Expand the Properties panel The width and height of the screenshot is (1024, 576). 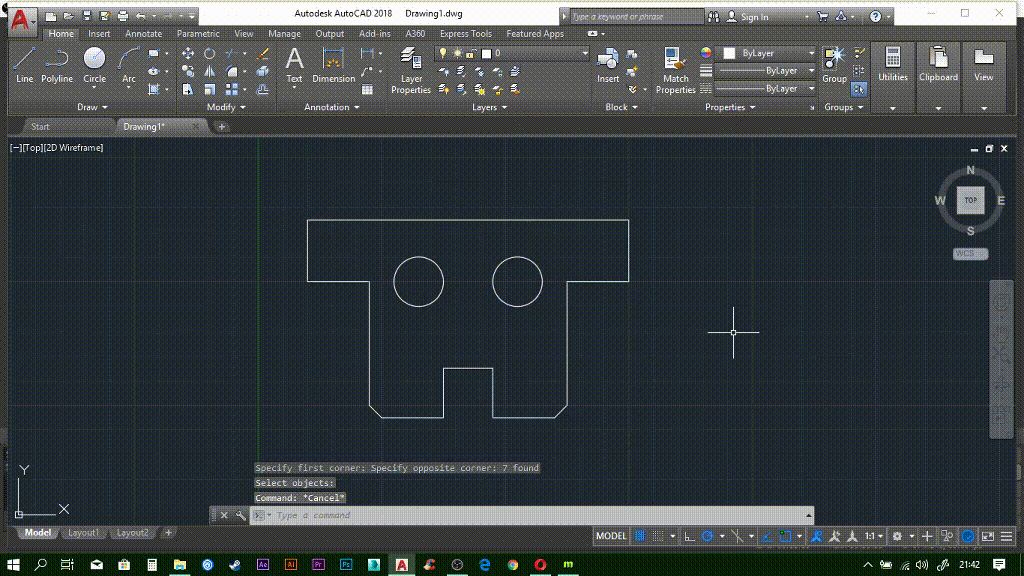[x=730, y=107]
